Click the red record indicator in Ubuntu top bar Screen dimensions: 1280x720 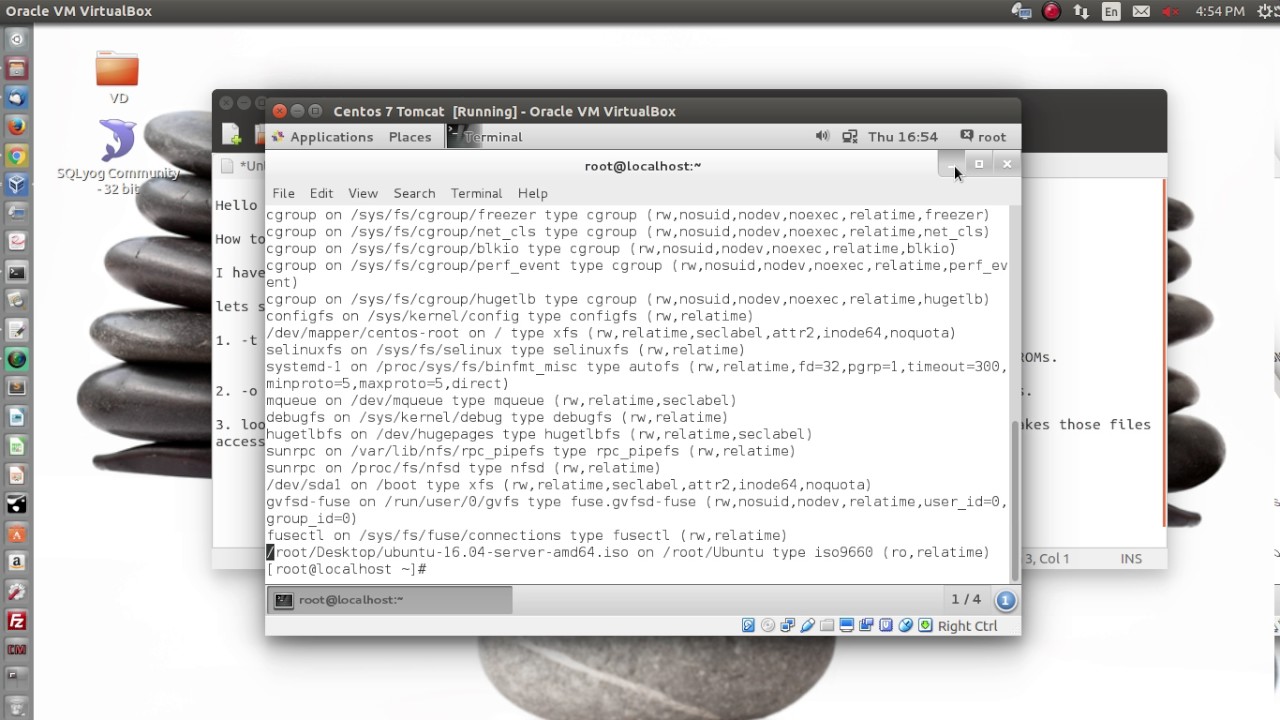click(x=1051, y=12)
